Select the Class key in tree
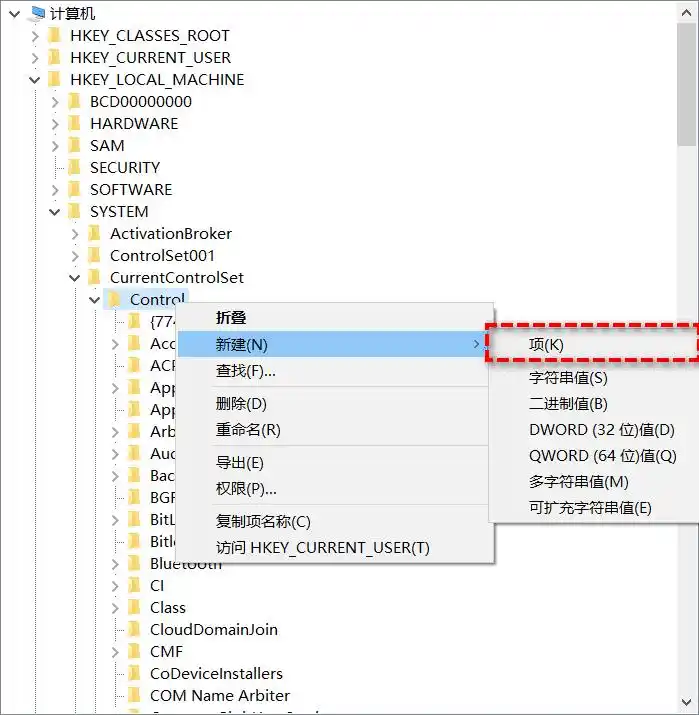 167,608
